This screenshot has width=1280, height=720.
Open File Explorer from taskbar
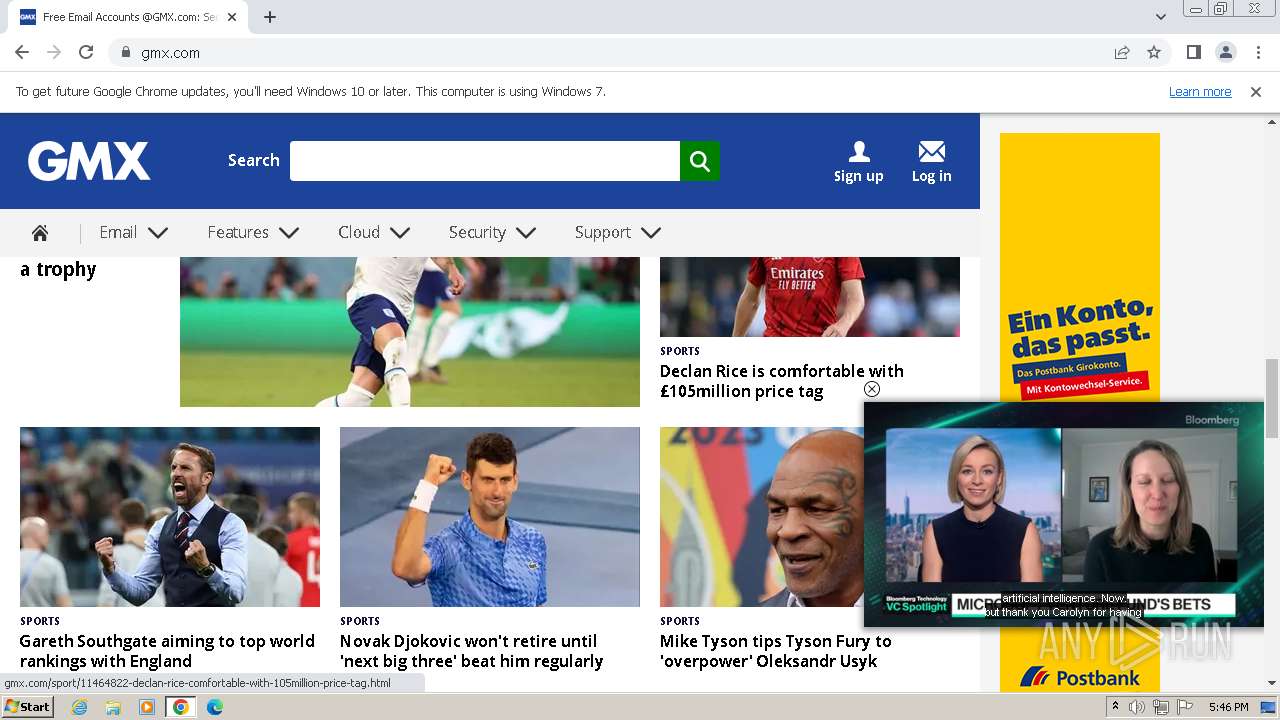click(x=113, y=707)
